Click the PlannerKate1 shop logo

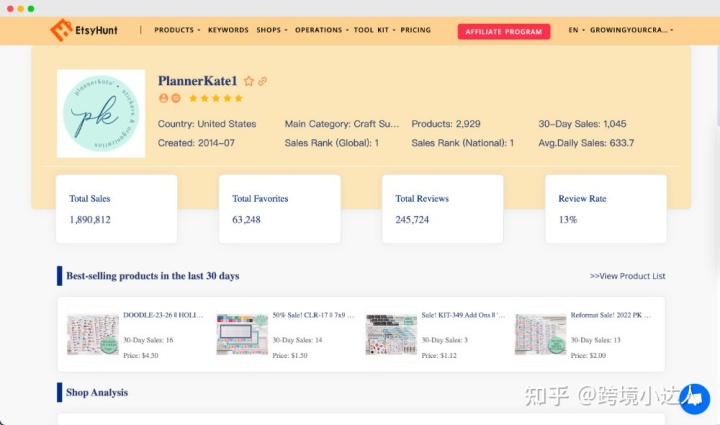[101, 113]
